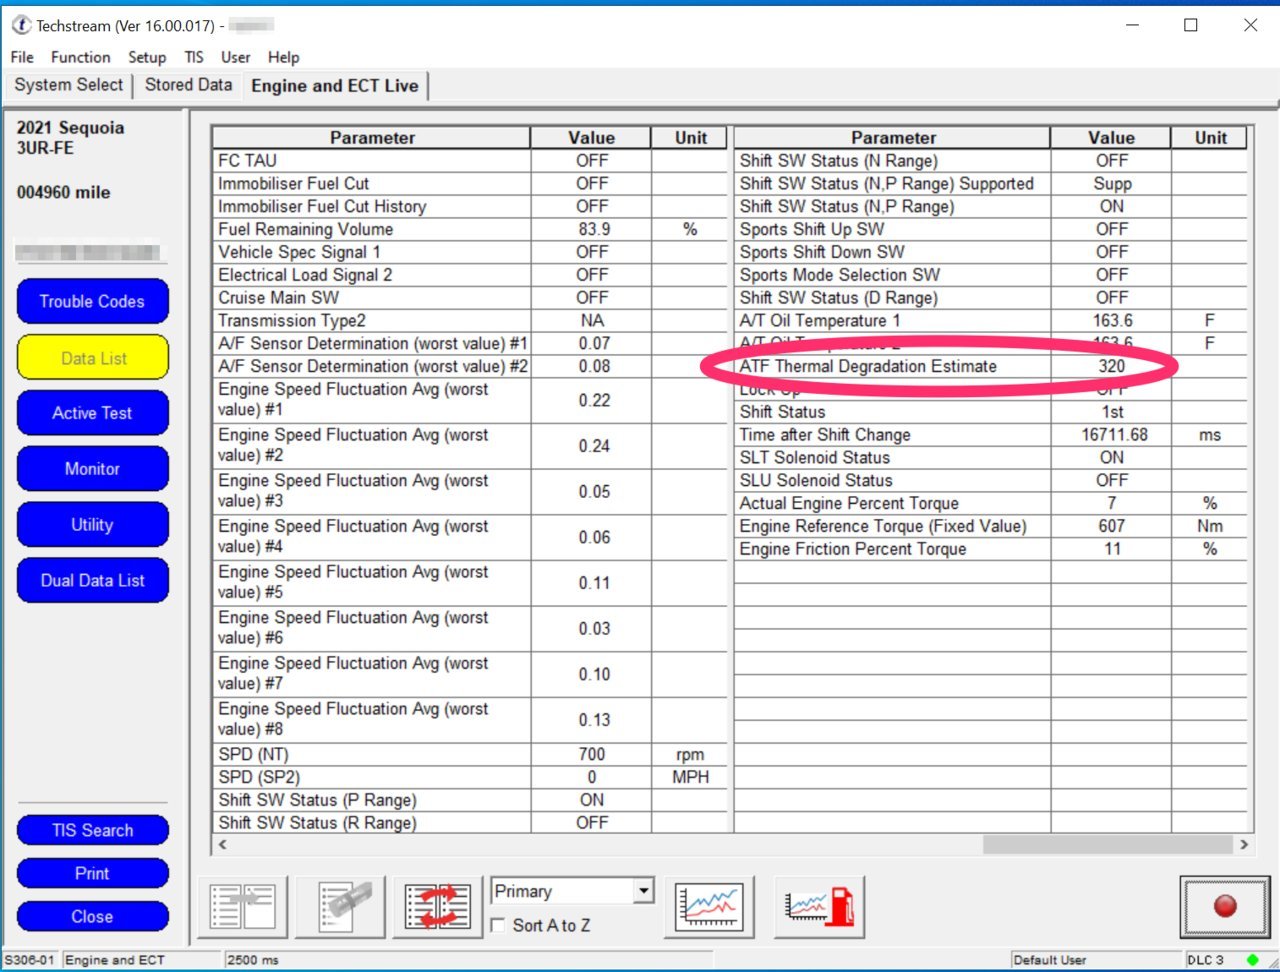Image resolution: width=1280 pixels, height=972 pixels.
Task: Start recording with the red record button
Action: [x=1224, y=907]
